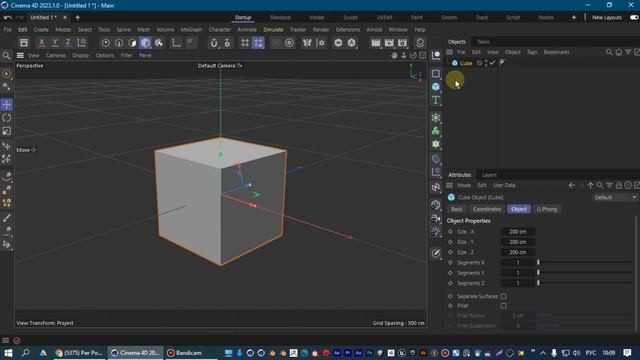Open the Windows Start menu

pyautogui.click(x=8, y=353)
